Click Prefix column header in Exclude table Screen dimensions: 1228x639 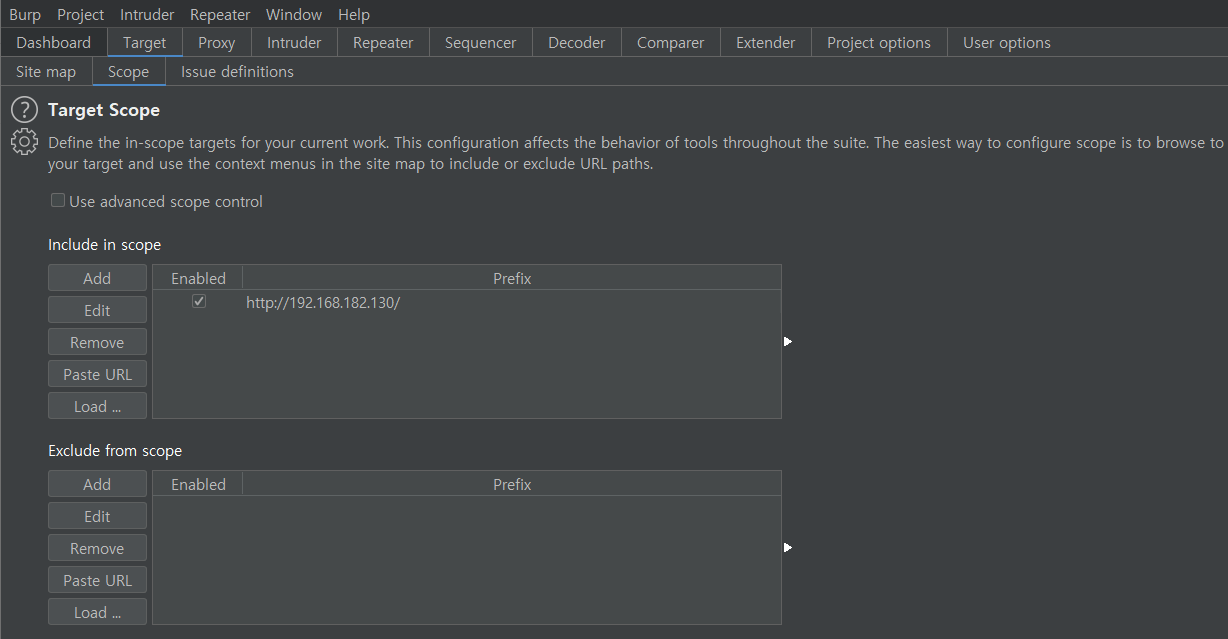click(512, 484)
